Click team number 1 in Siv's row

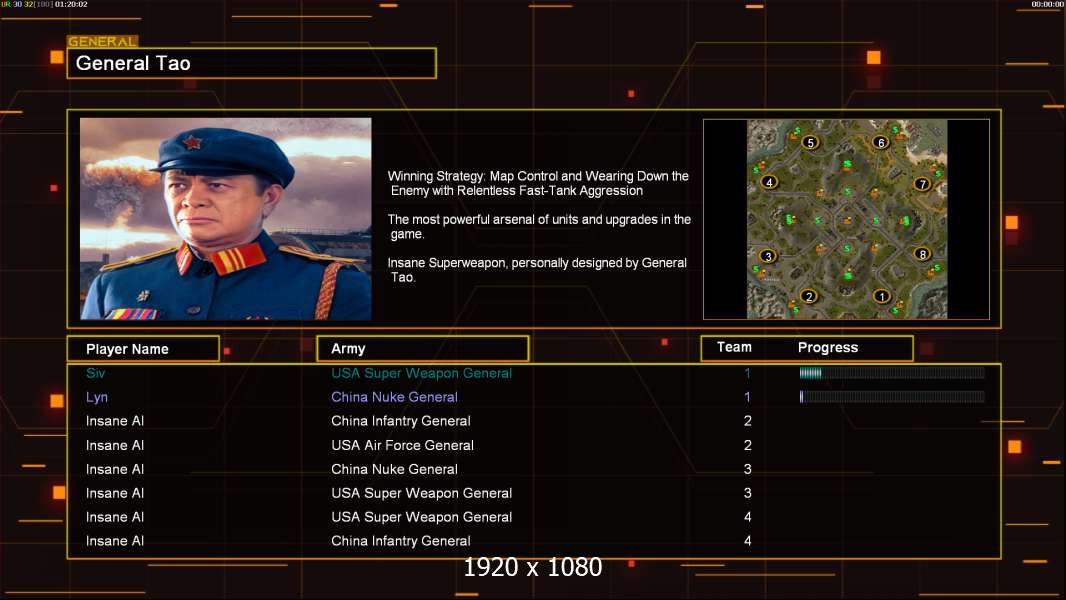point(747,373)
